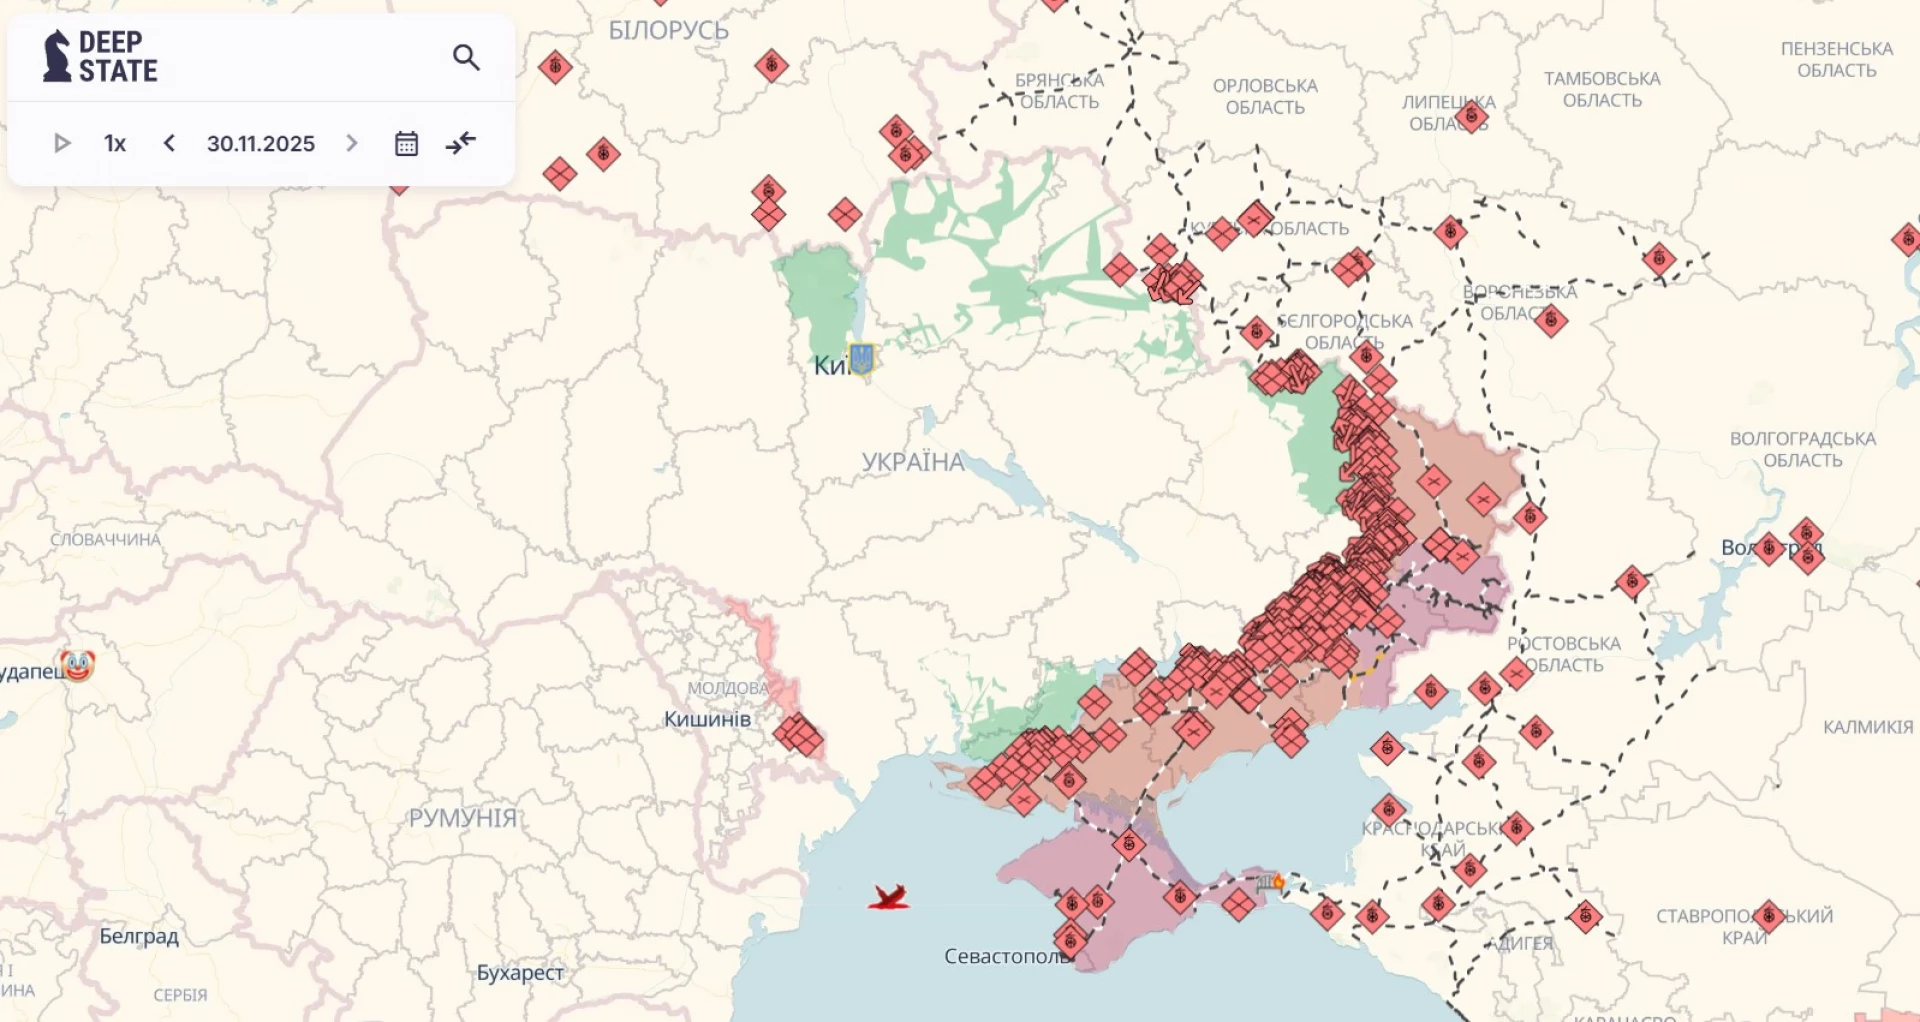
Task: Select the unit marker in Stavropol Krai
Action: 1768,916
